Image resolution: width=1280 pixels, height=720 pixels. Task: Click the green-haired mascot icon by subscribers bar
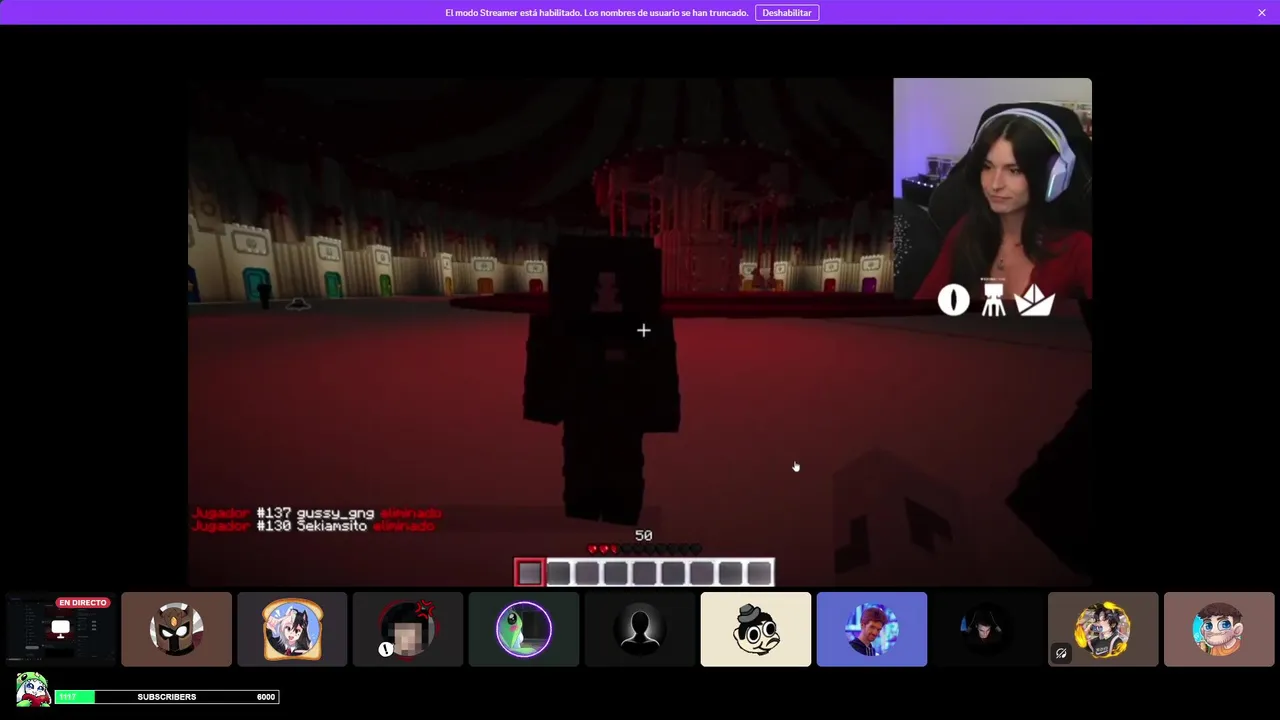(32, 689)
